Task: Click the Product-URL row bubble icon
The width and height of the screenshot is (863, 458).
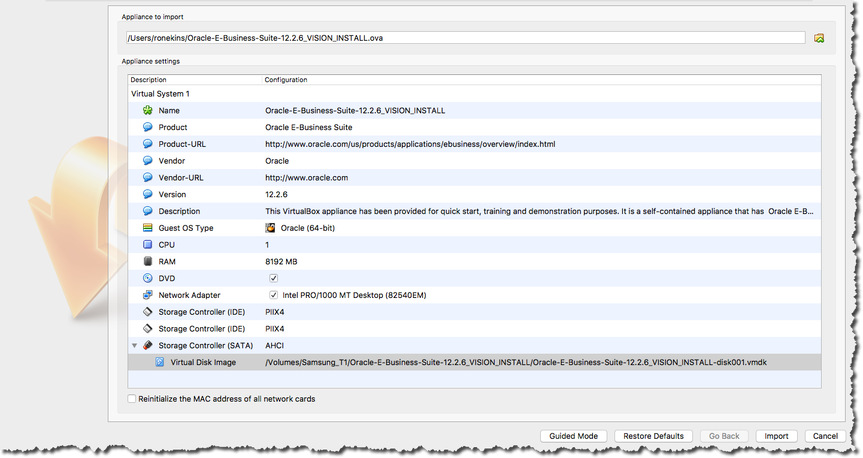Action: click(x=148, y=144)
